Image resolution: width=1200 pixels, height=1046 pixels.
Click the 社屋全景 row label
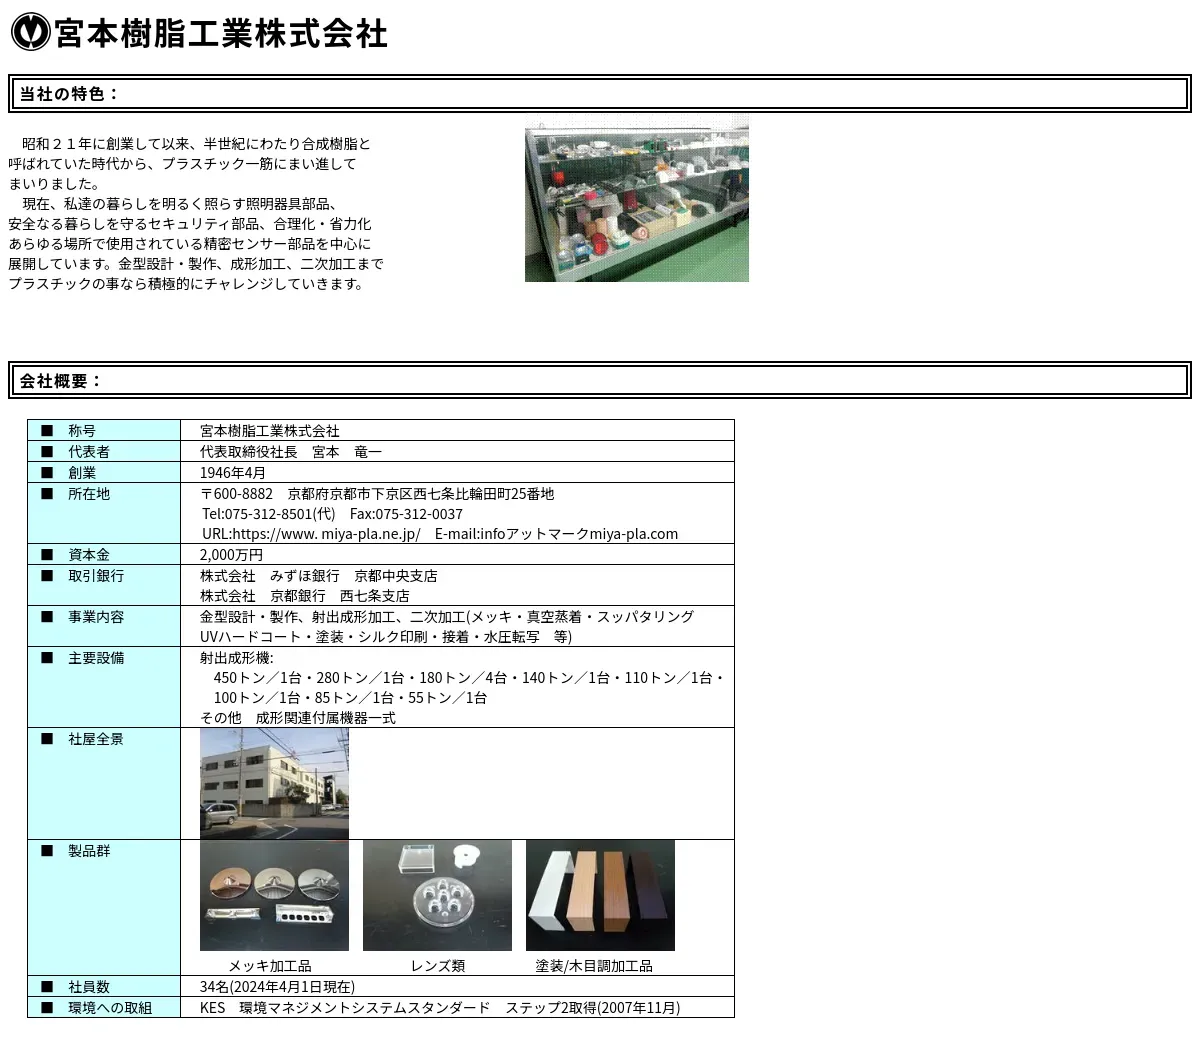click(x=96, y=739)
